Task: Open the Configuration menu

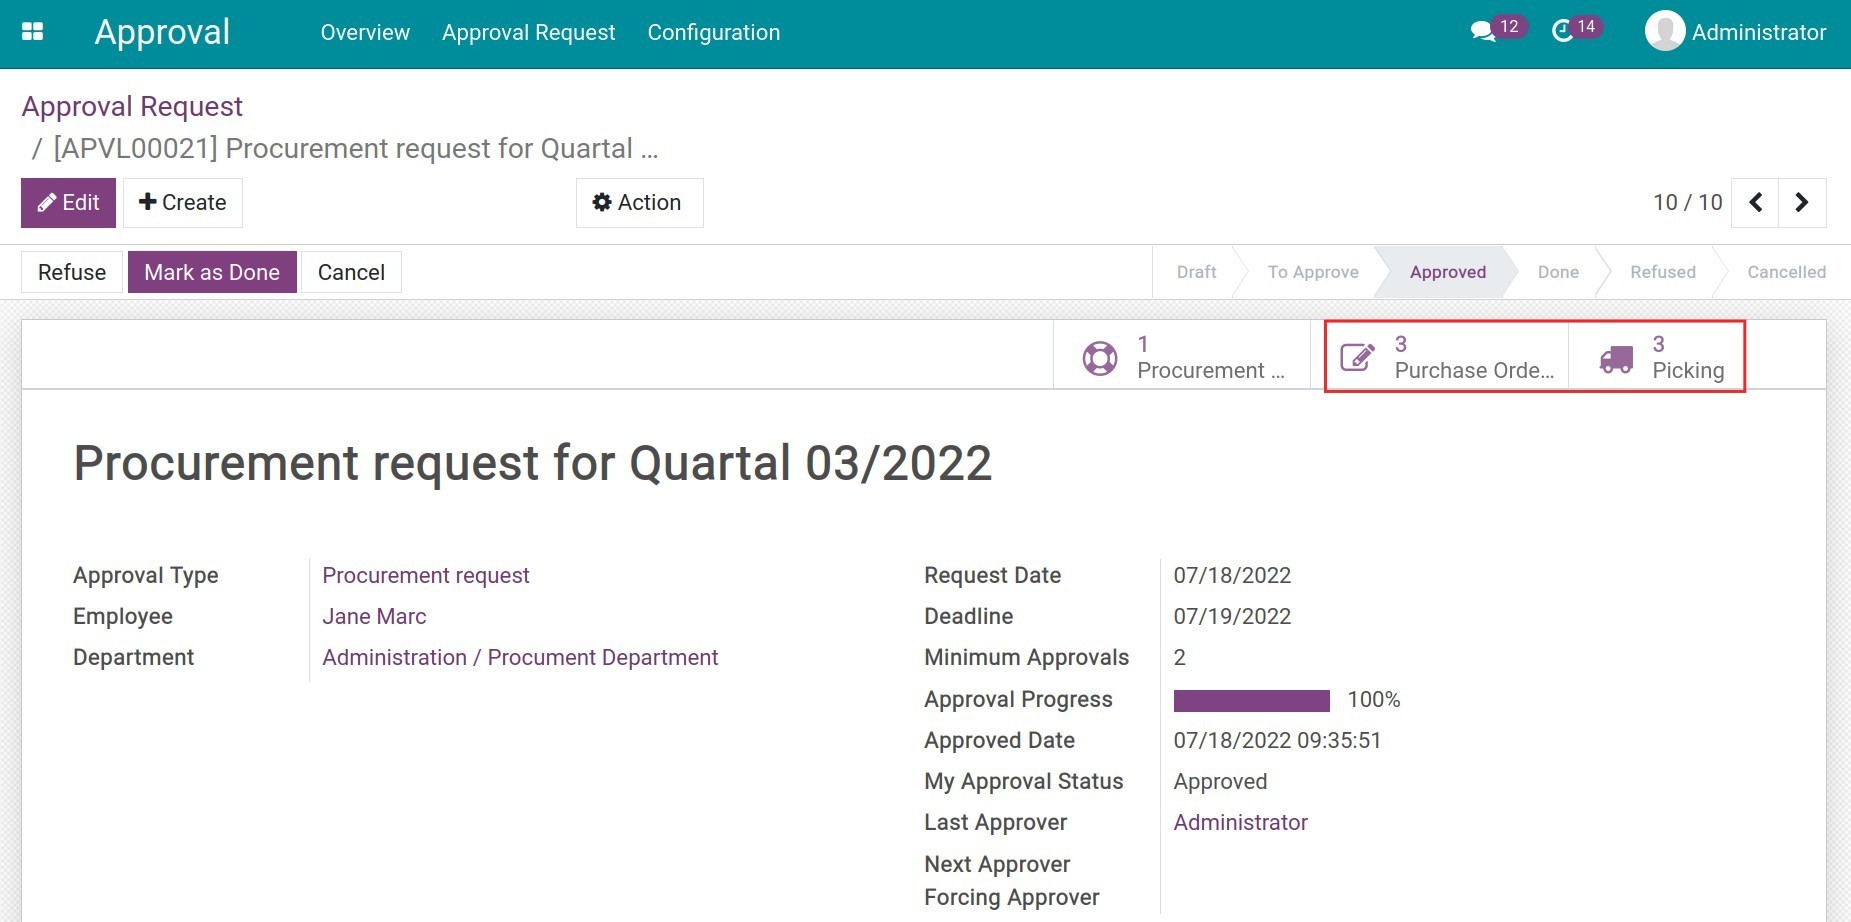Action: pyautogui.click(x=713, y=33)
